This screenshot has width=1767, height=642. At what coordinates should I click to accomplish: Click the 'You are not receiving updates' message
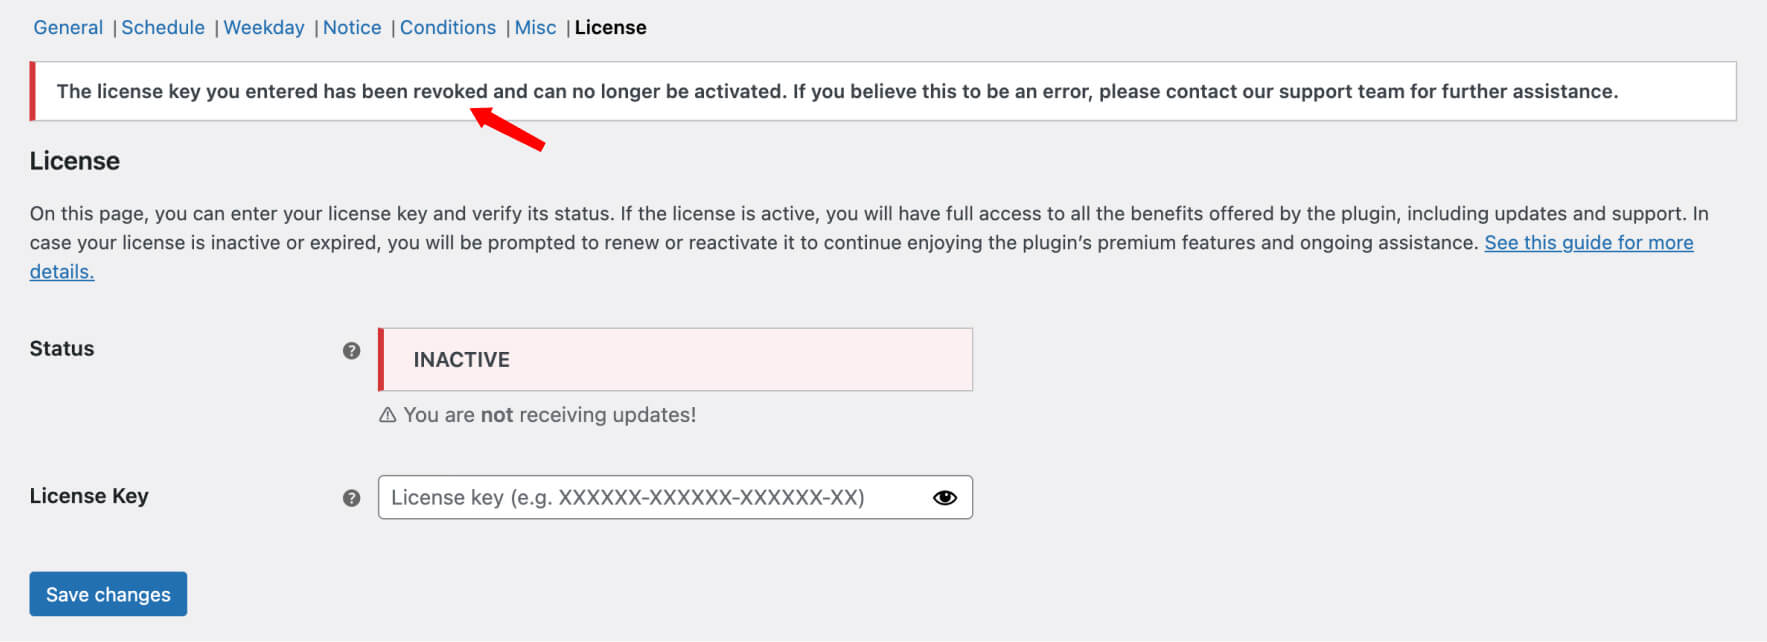coord(549,415)
